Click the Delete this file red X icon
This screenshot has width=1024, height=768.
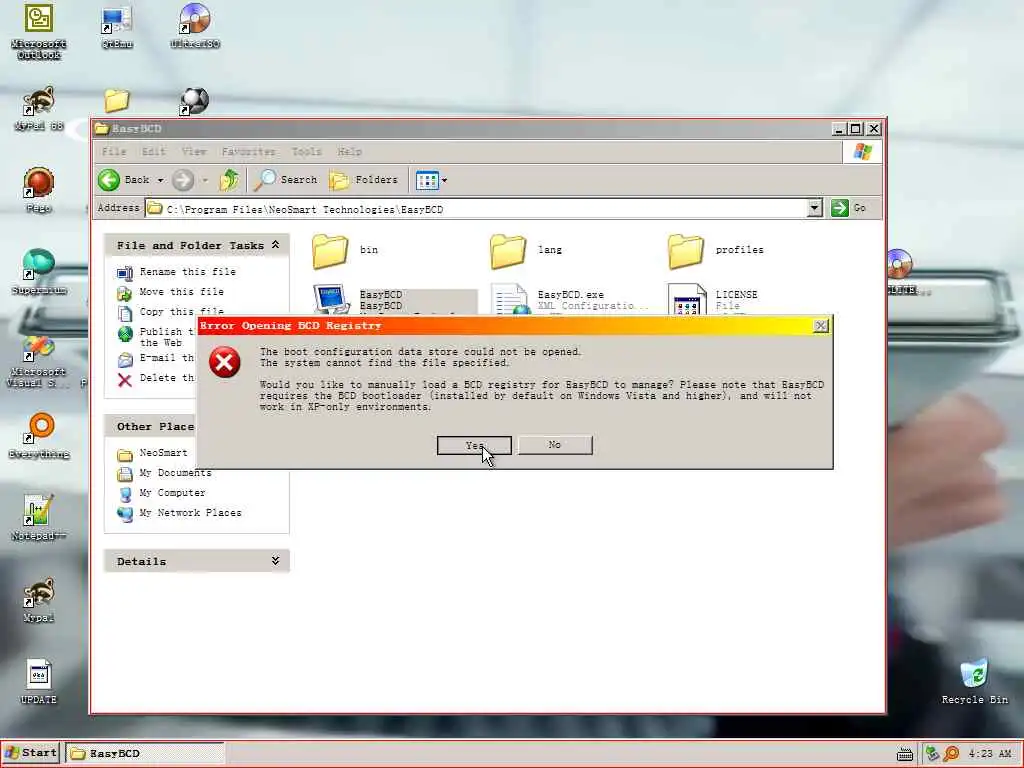tap(125, 380)
